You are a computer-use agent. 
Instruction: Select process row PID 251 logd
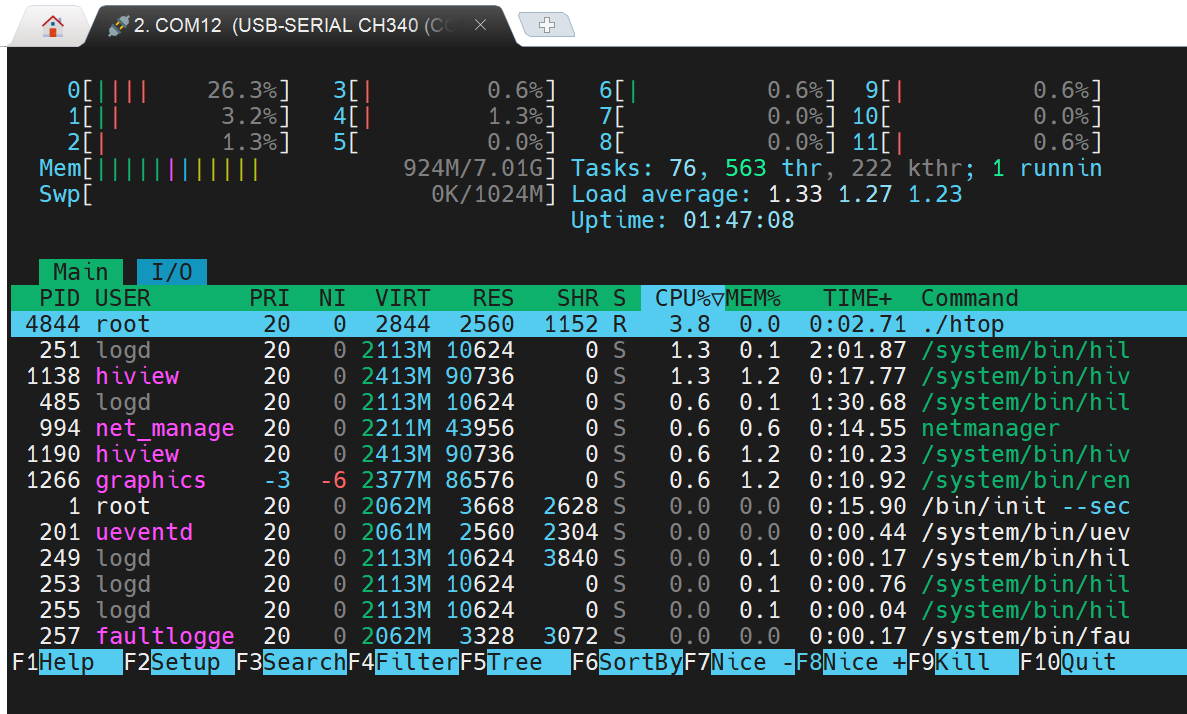[599, 350]
